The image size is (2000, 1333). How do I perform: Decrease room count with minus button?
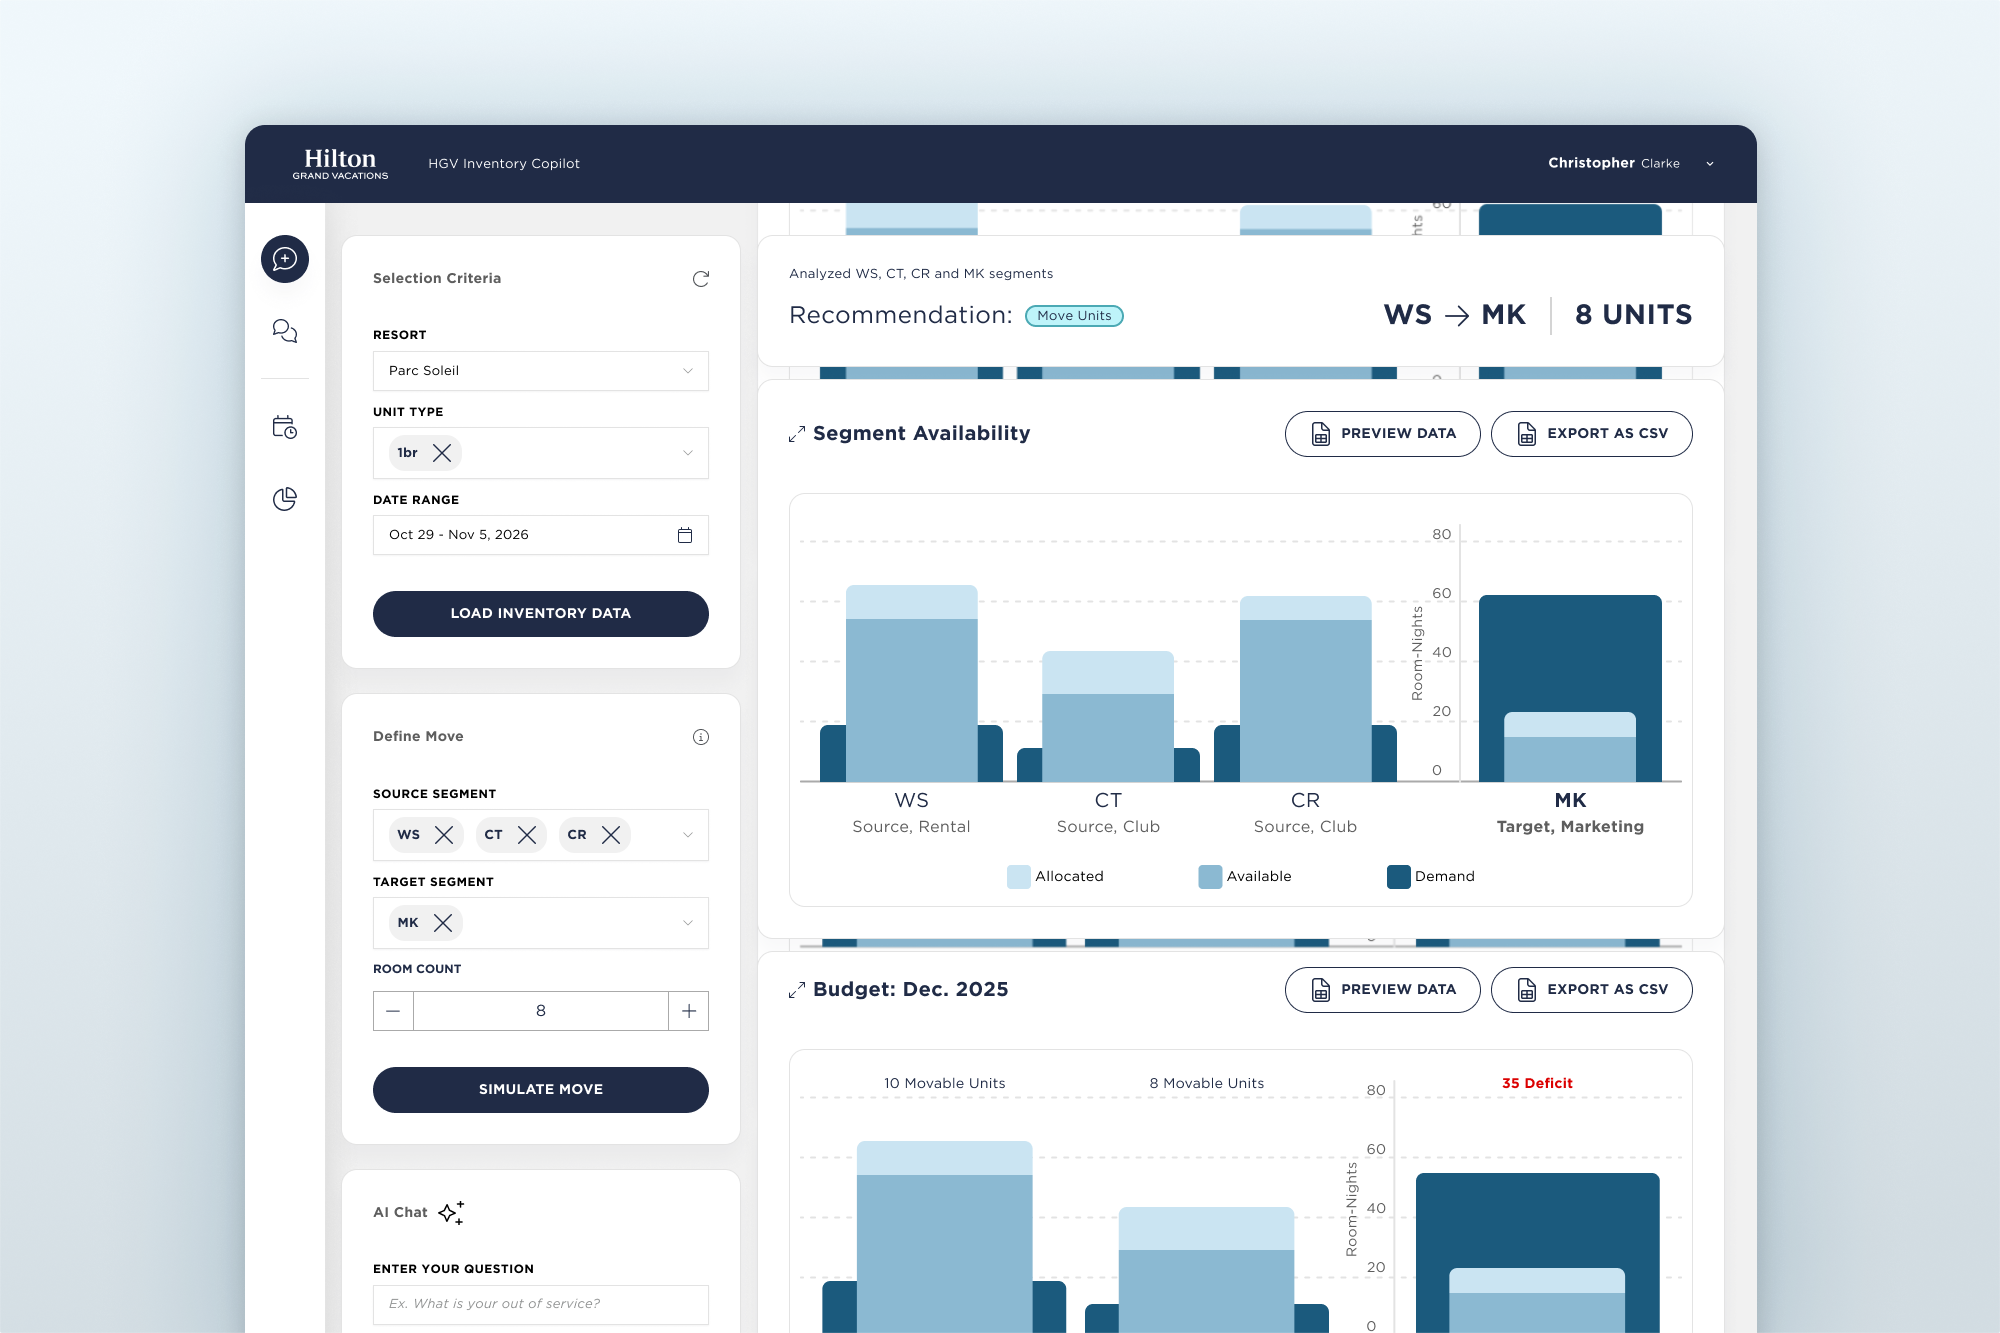393,1011
